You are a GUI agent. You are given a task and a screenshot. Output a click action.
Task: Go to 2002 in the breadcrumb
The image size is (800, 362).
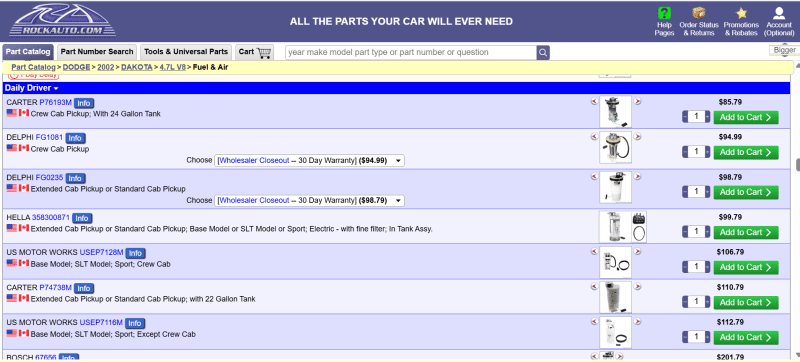pos(106,67)
